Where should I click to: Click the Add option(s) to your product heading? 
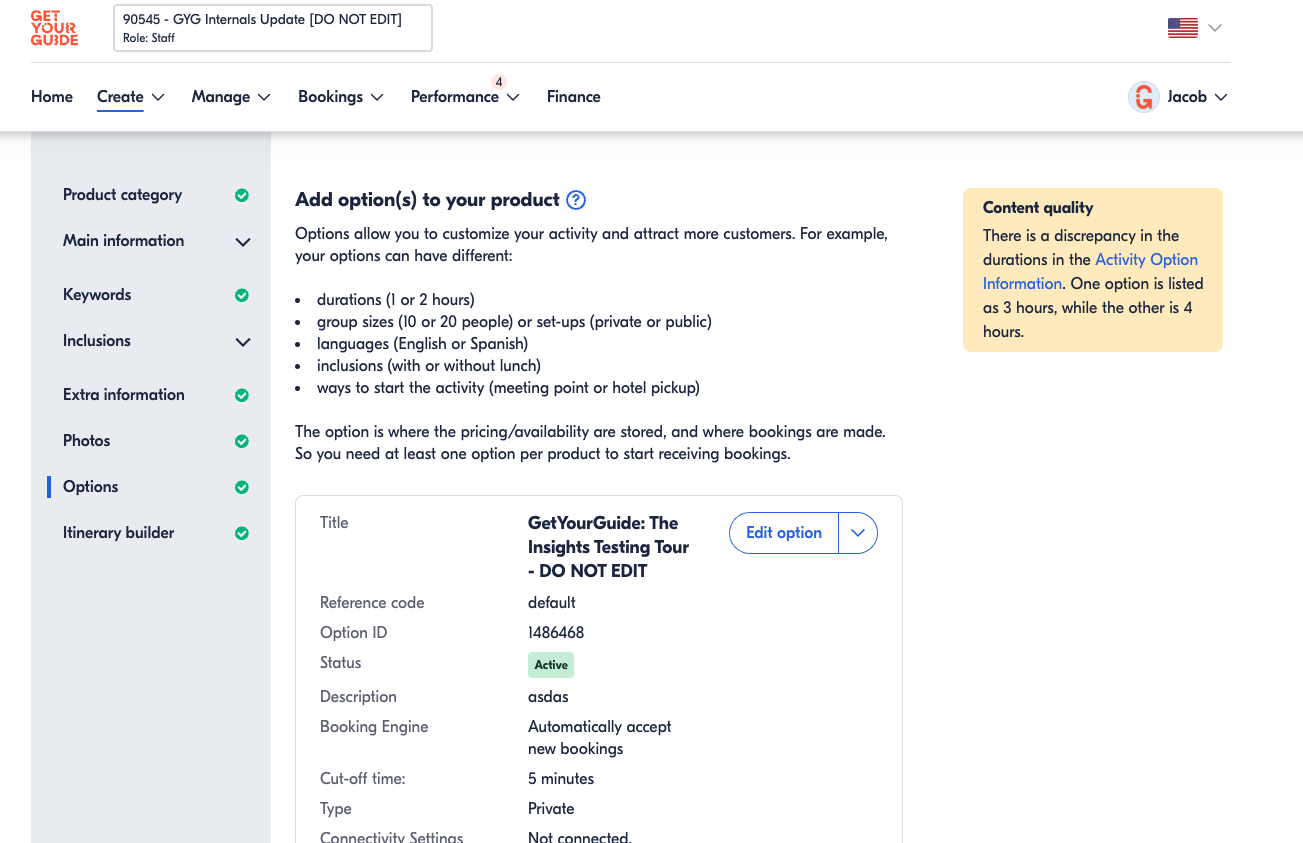427,200
